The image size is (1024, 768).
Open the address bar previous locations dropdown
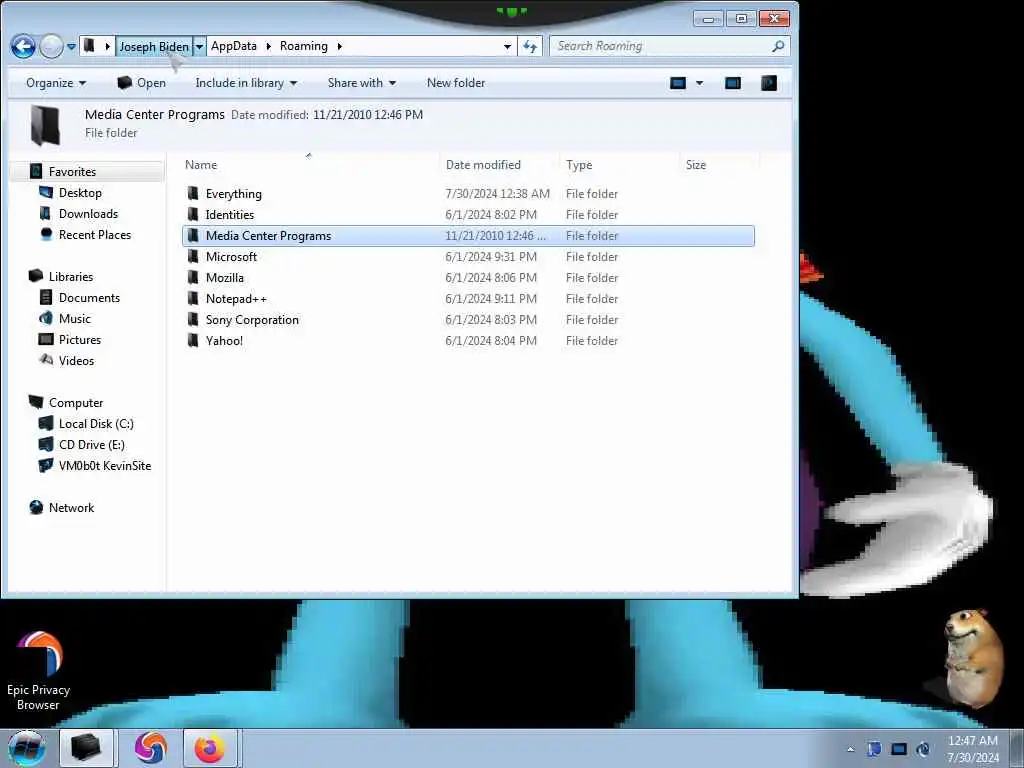[507, 46]
